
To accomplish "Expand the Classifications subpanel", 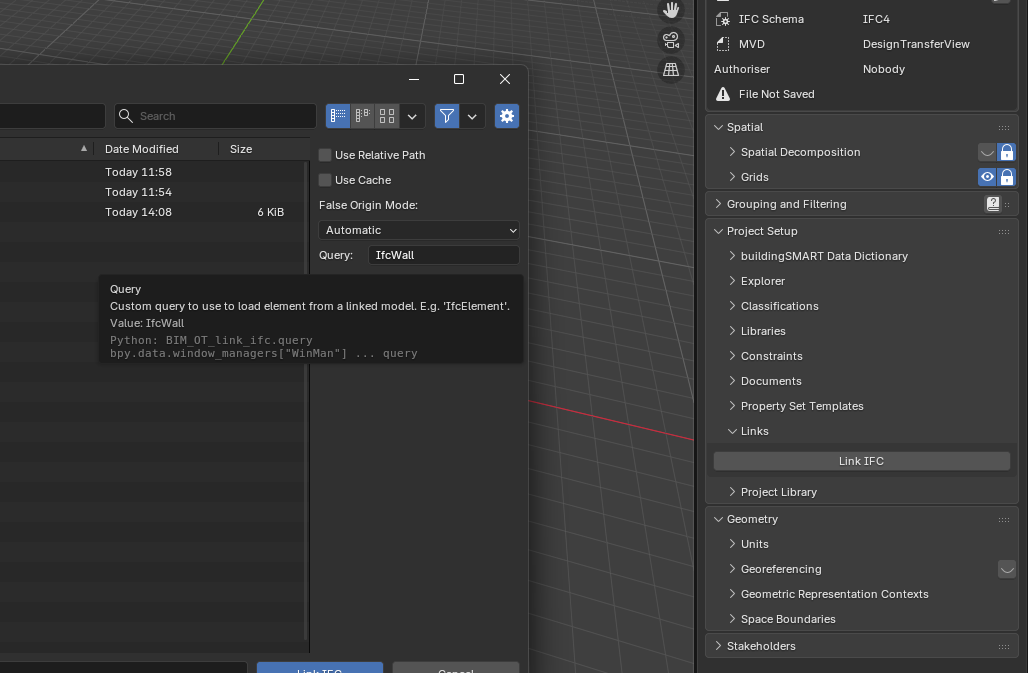I will tap(732, 306).
